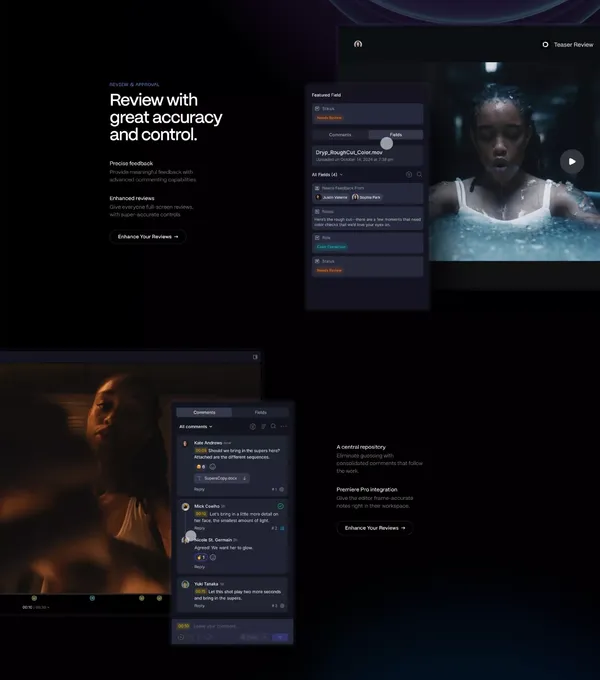The image size is (600, 680).
Task: Click the blue icon beside #2 on Mick's comment
Action: (282, 528)
